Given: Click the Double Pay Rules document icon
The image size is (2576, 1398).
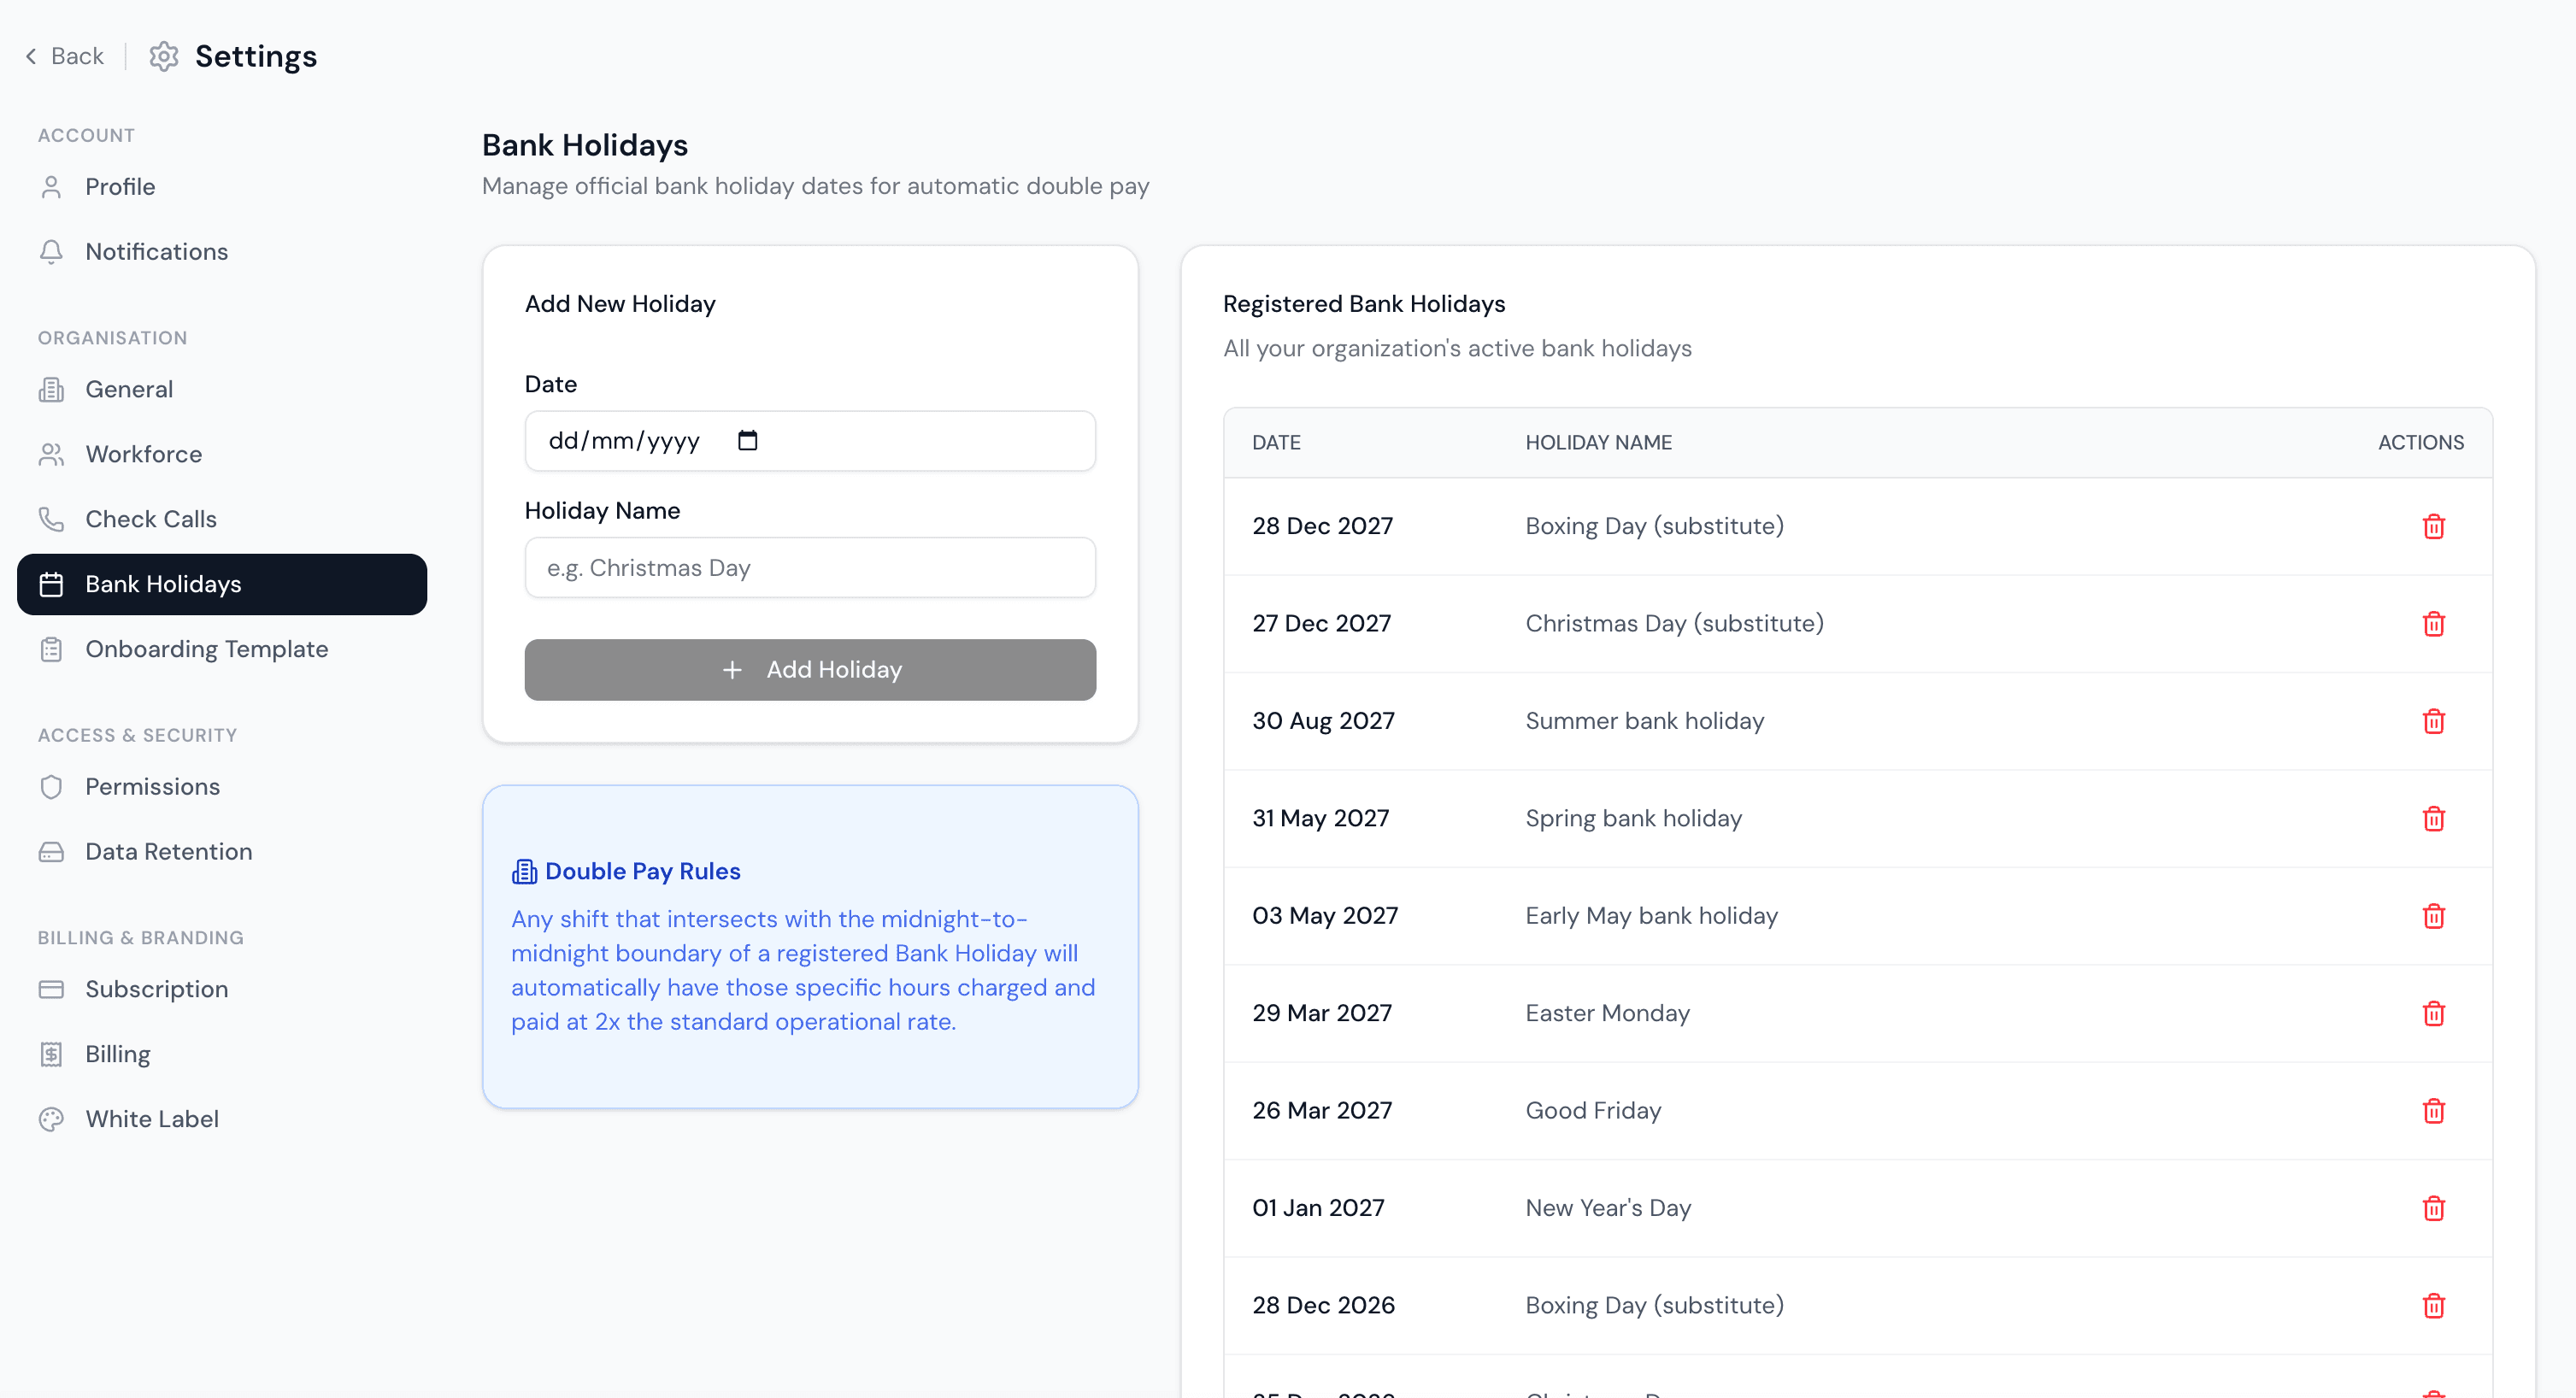Looking at the screenshot, I should click(x=524, y=872).
